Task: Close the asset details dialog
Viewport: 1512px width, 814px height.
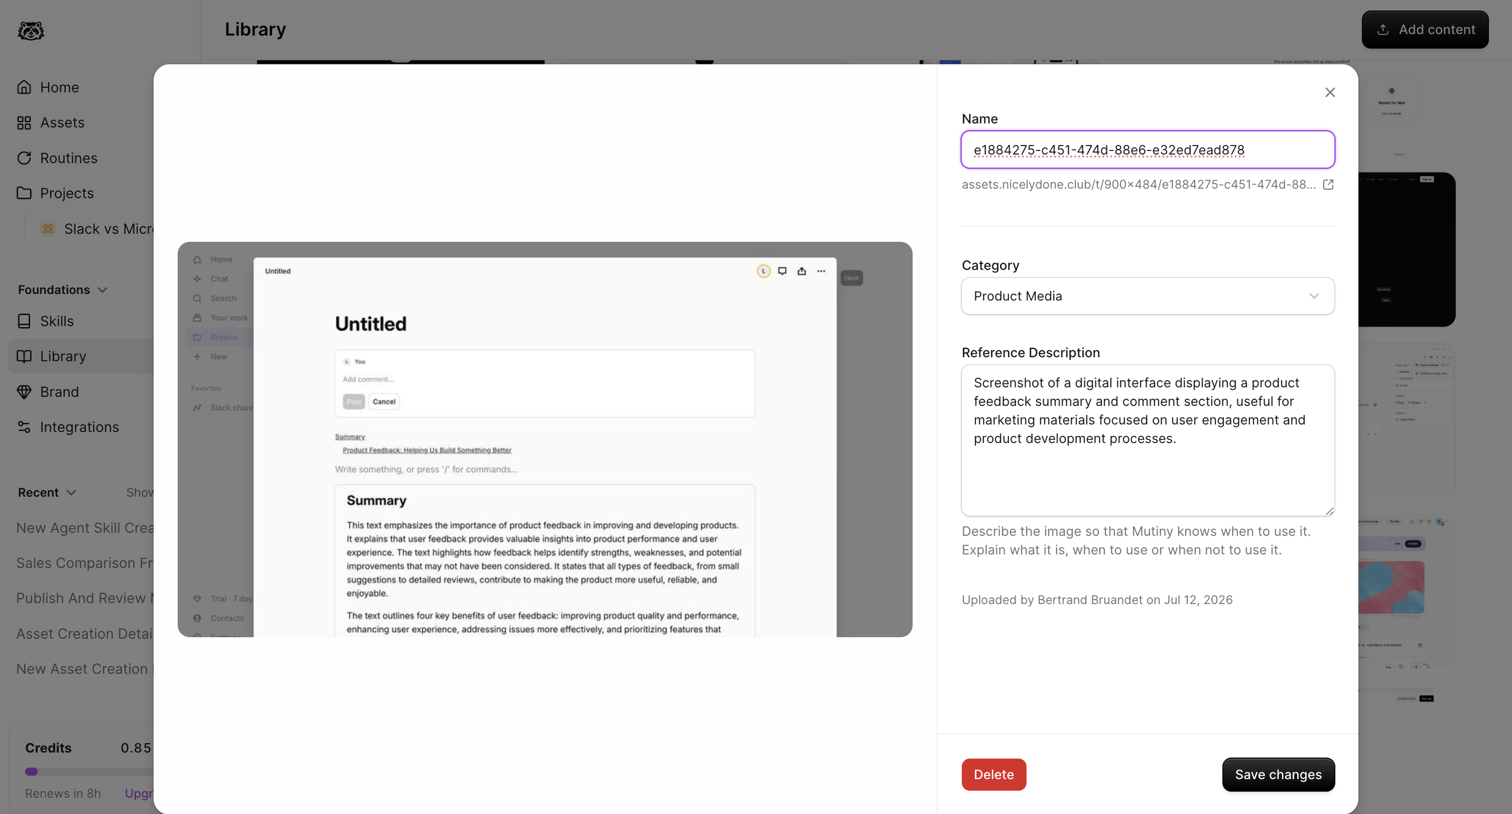Action: pos(1330,92)
